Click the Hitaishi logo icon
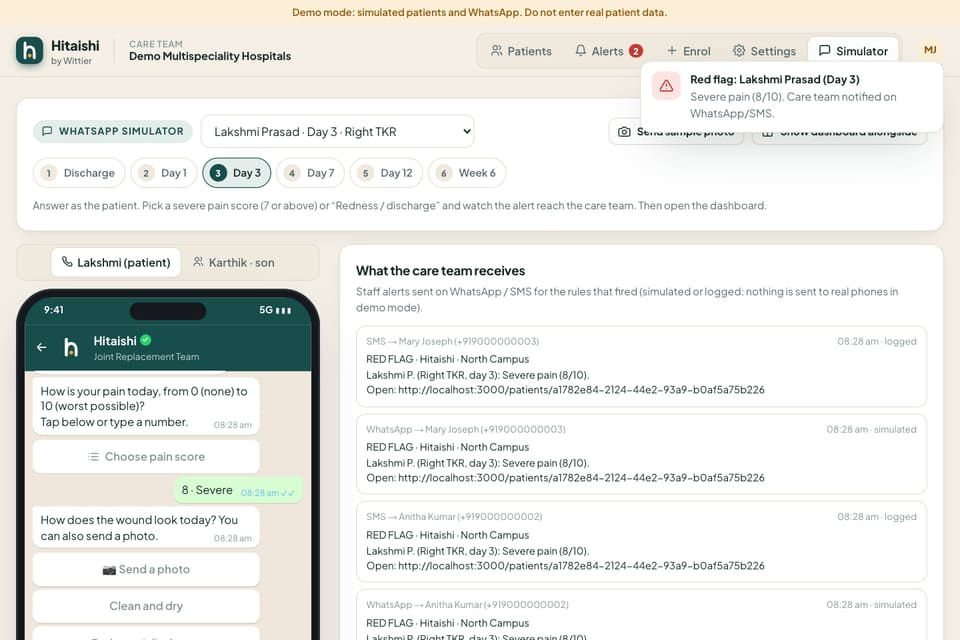Viewport: 960px width, 640px height. (29, 51)
